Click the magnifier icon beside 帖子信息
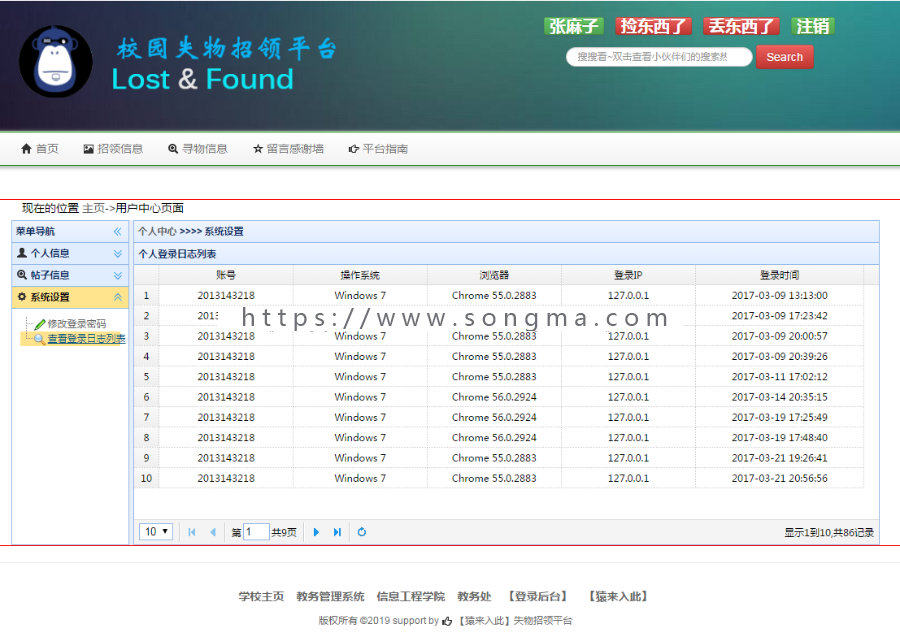The image size is (900, 637). click(x=22, y=274)
